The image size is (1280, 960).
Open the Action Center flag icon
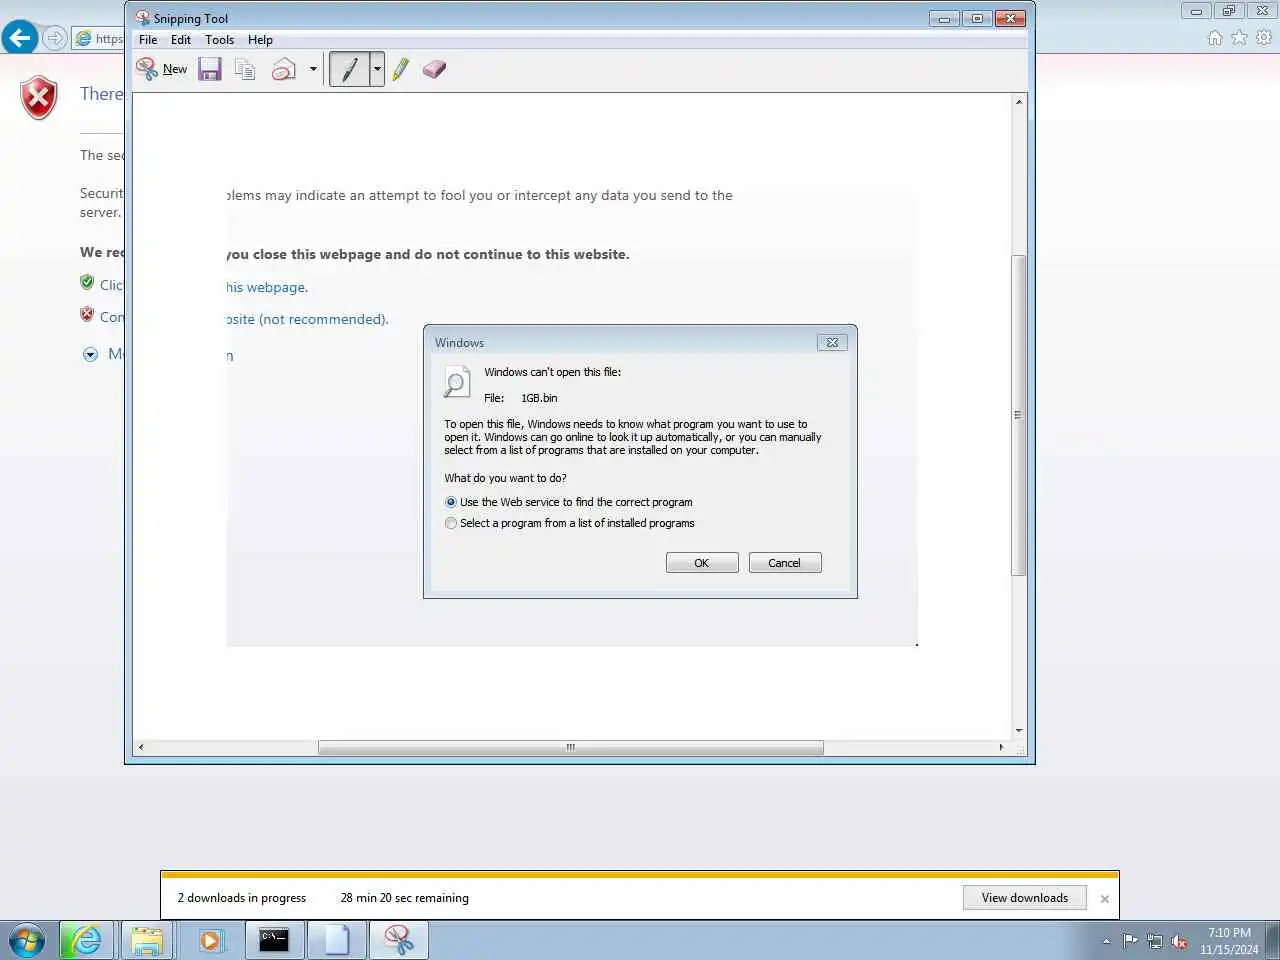1131,941
